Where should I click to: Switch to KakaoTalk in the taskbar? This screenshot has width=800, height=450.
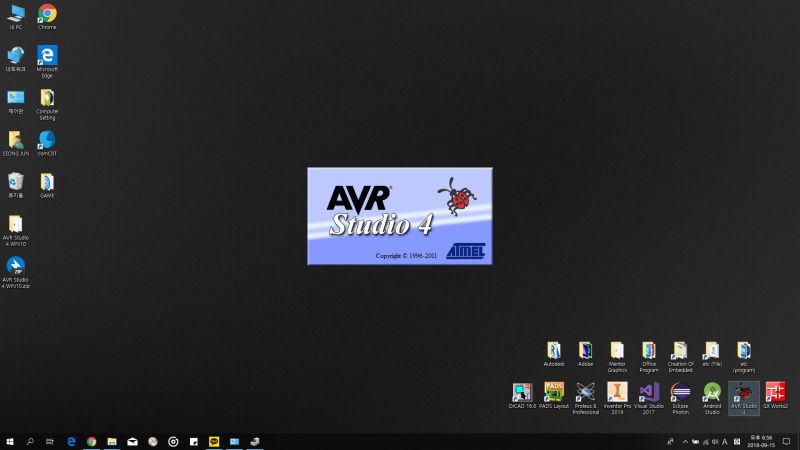214,442
